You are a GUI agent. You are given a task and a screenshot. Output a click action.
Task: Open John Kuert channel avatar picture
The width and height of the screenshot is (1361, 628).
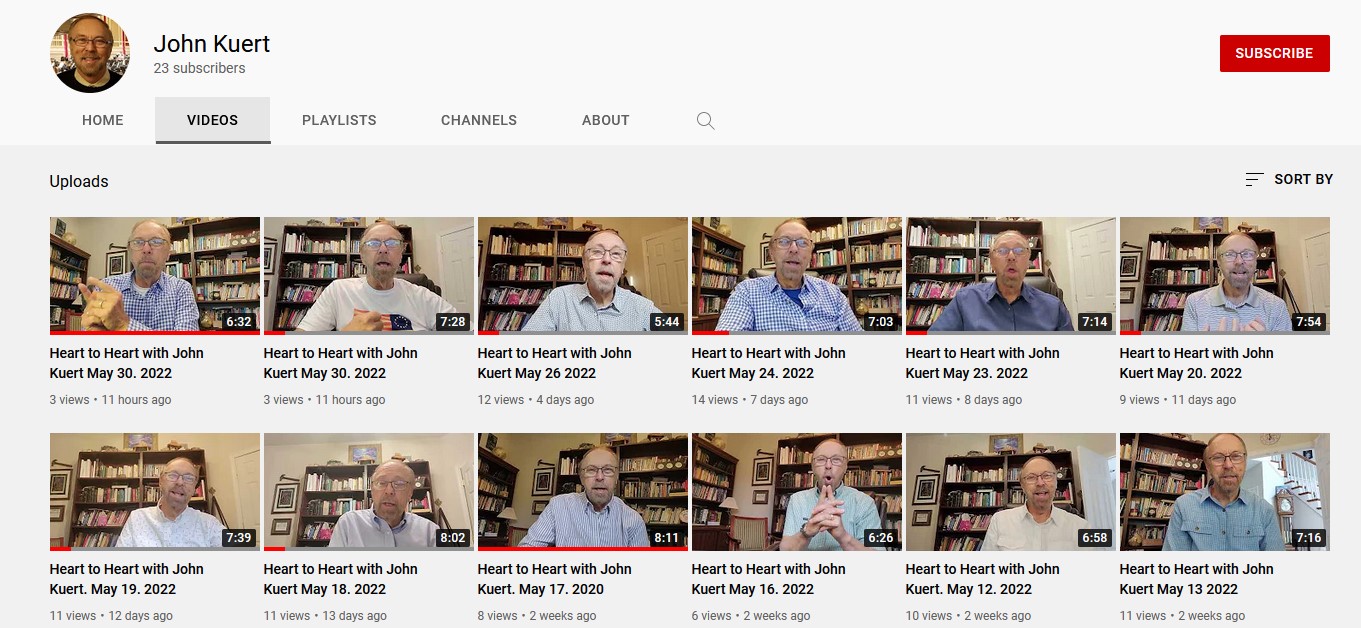tap(90, 53)
